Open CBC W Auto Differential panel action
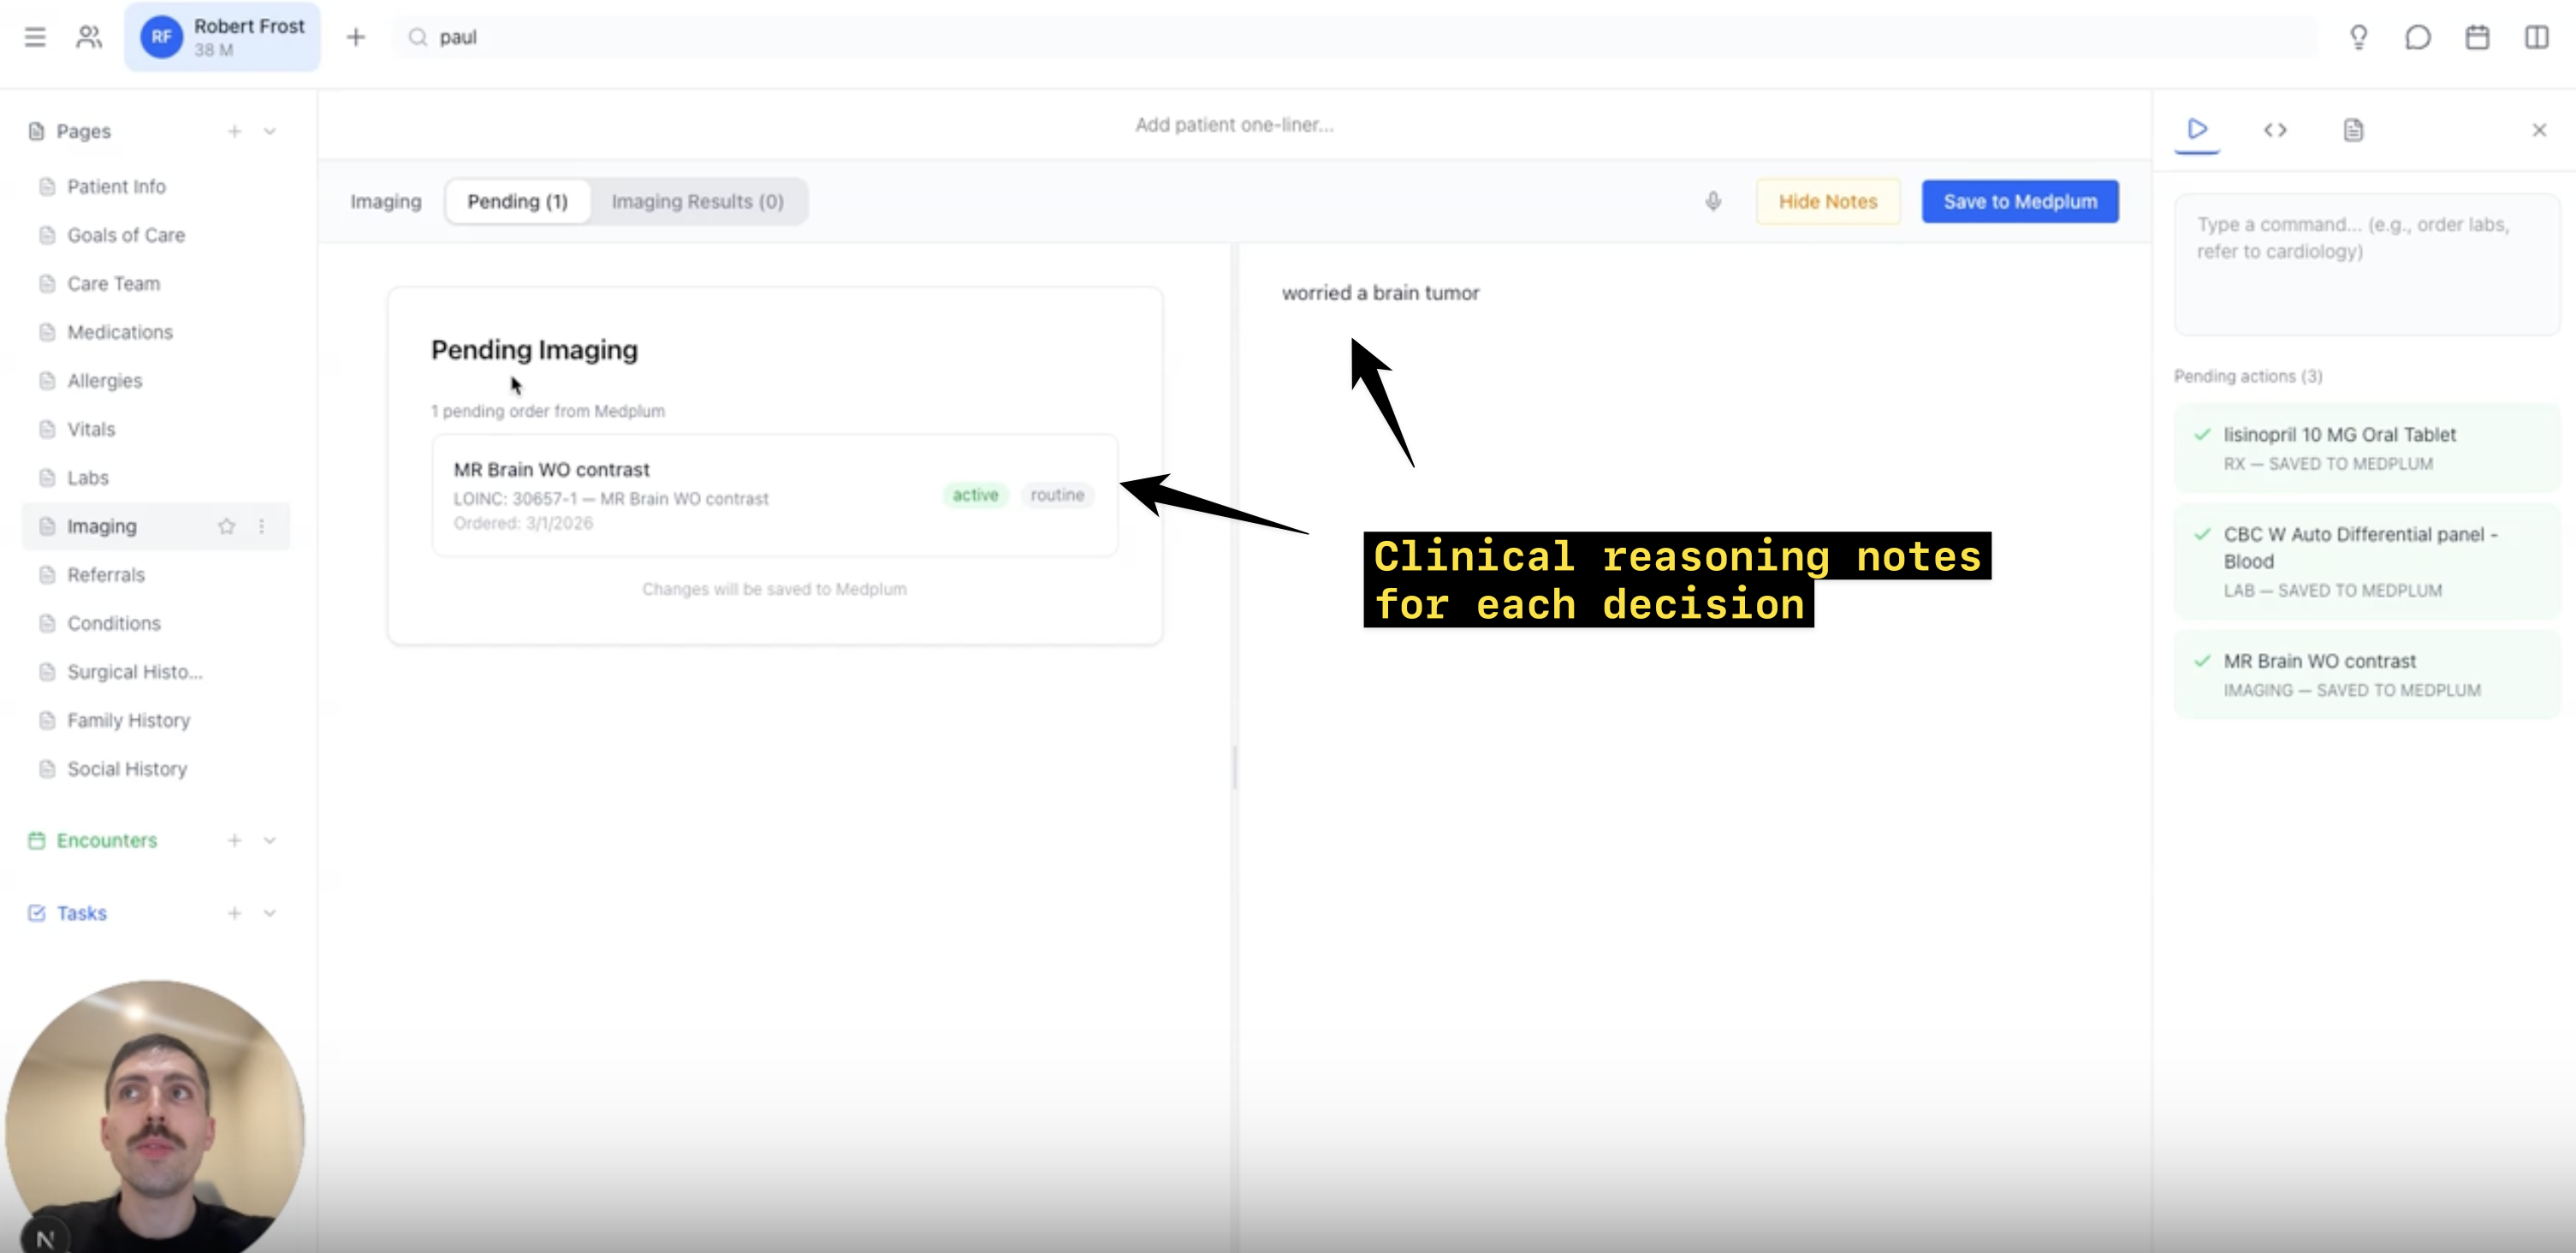Viewport: 2576px width, 1253px height. pos(2366,561)
